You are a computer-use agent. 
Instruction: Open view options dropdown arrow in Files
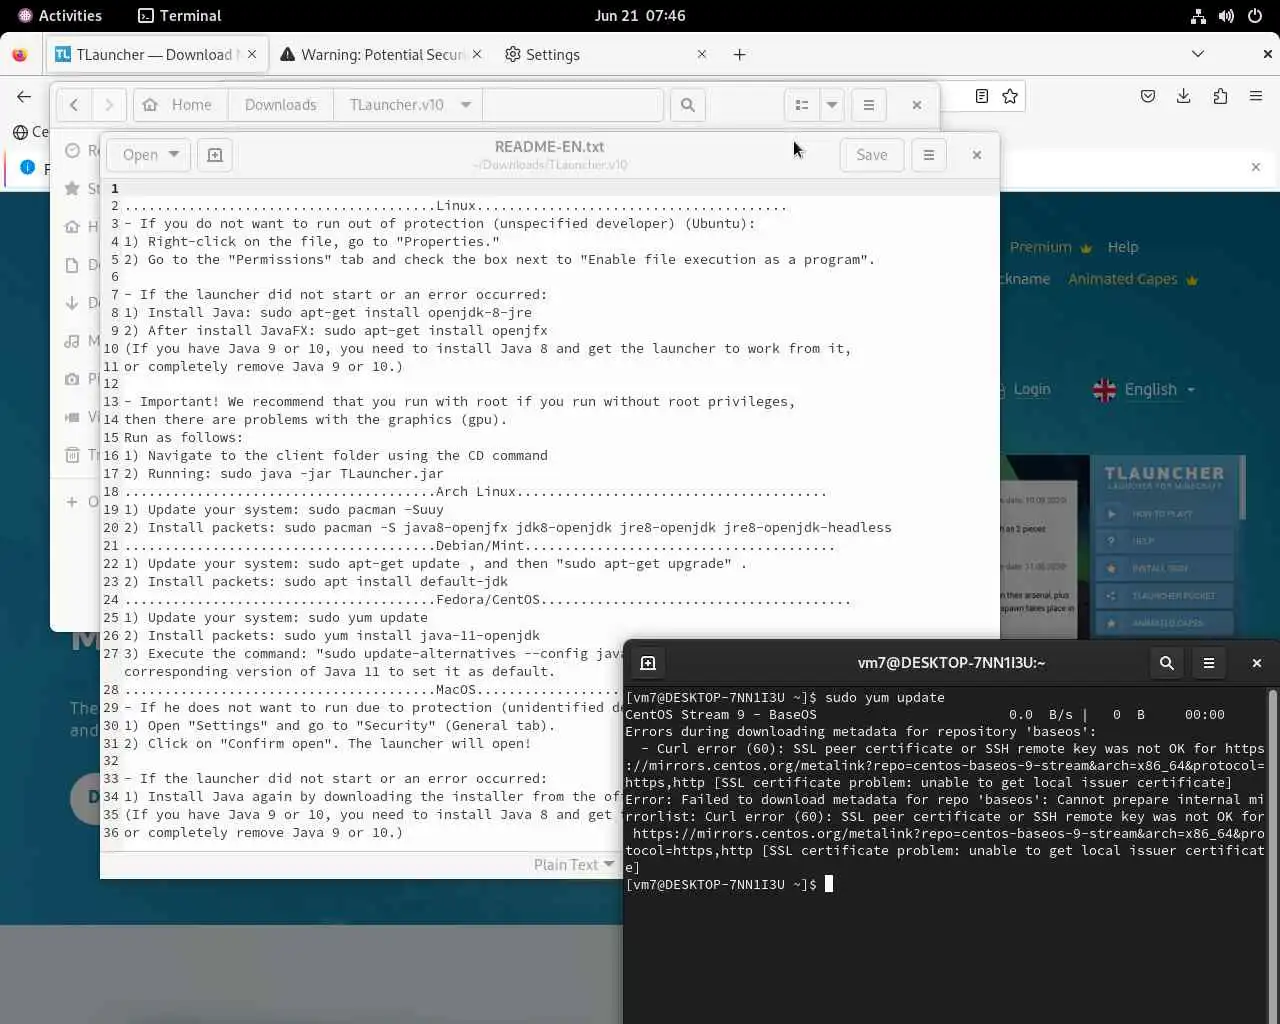pos(832,104)
